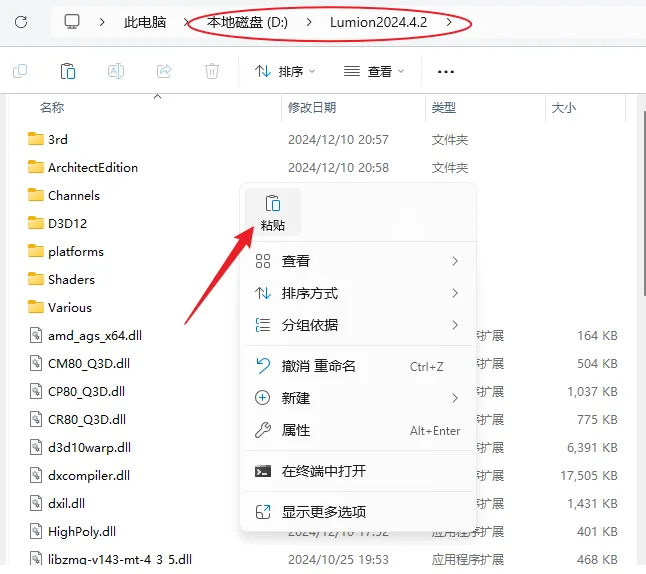Screen dimensions: 646x574
Task: Sort by the 名称 column header
Action: tap(52, 108)
